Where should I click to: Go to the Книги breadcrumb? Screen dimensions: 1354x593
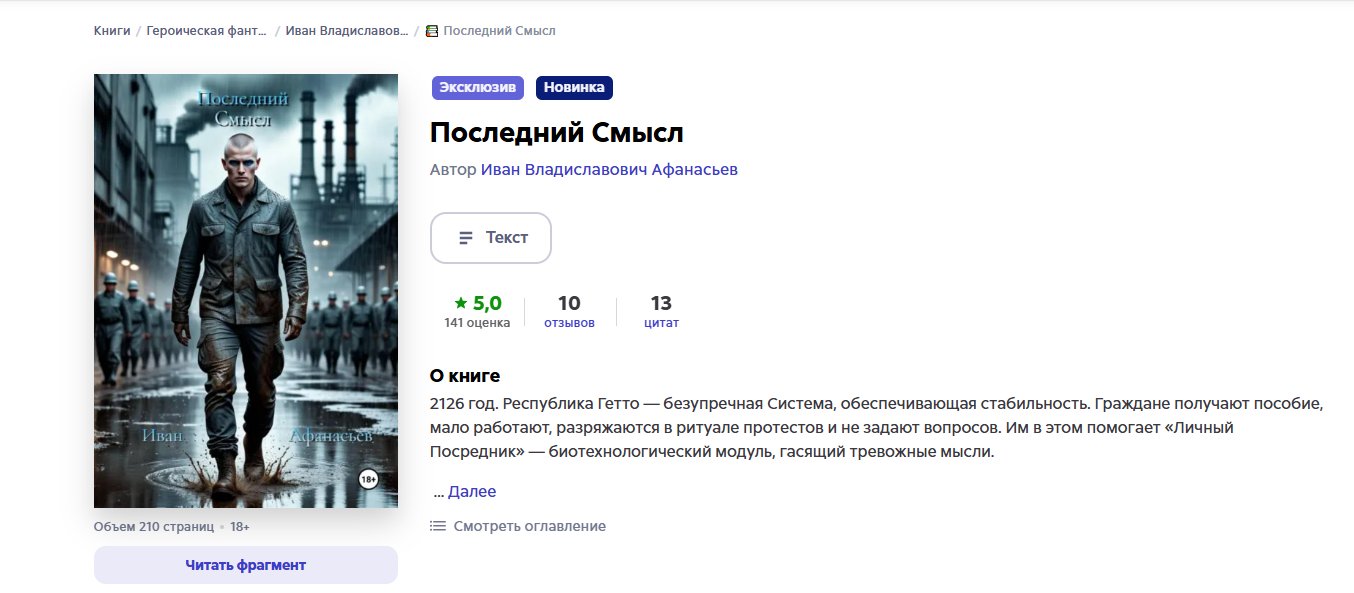(112, 31)
